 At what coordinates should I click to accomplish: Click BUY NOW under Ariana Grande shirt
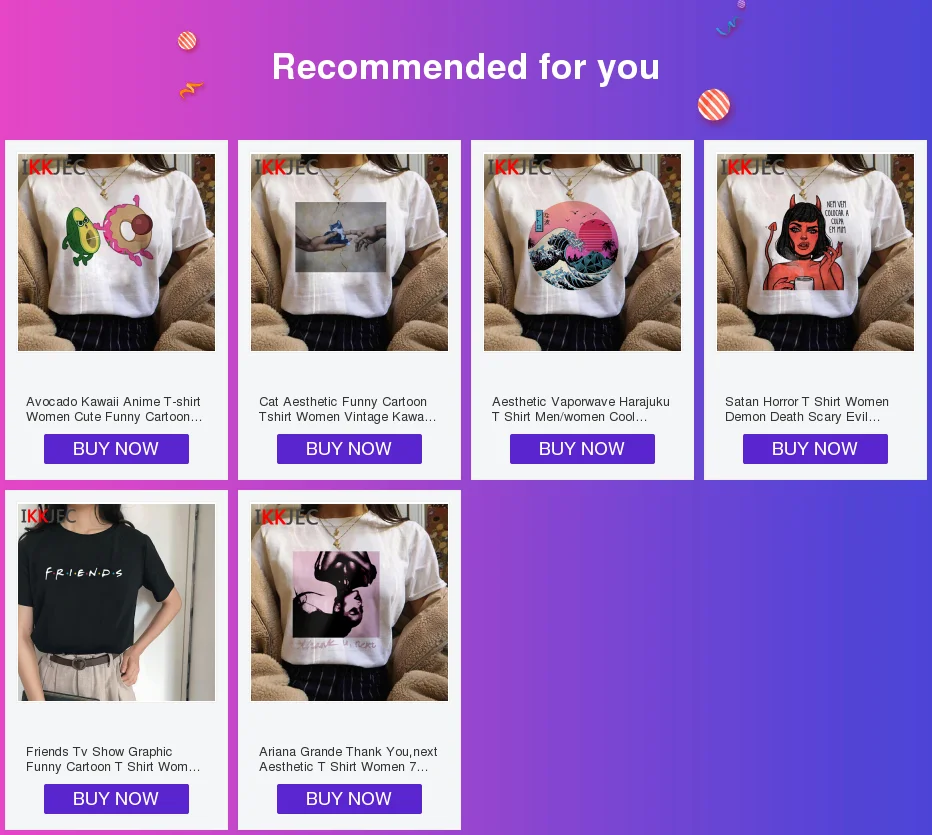(350, 799)
